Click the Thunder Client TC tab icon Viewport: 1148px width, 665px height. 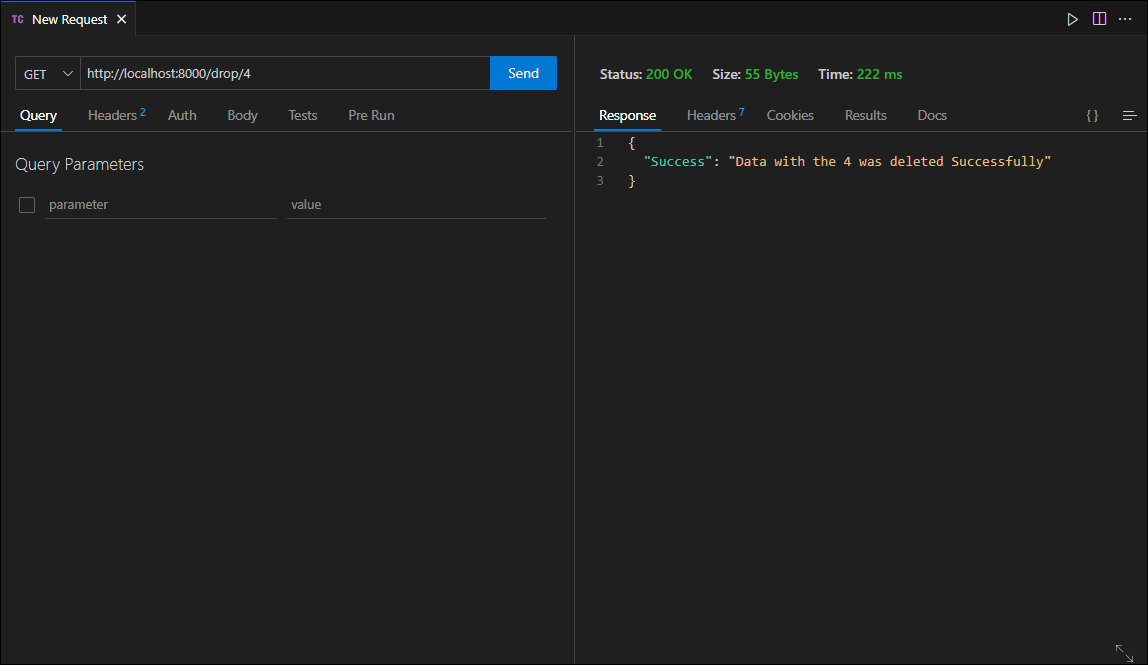(x=18, y=19)
